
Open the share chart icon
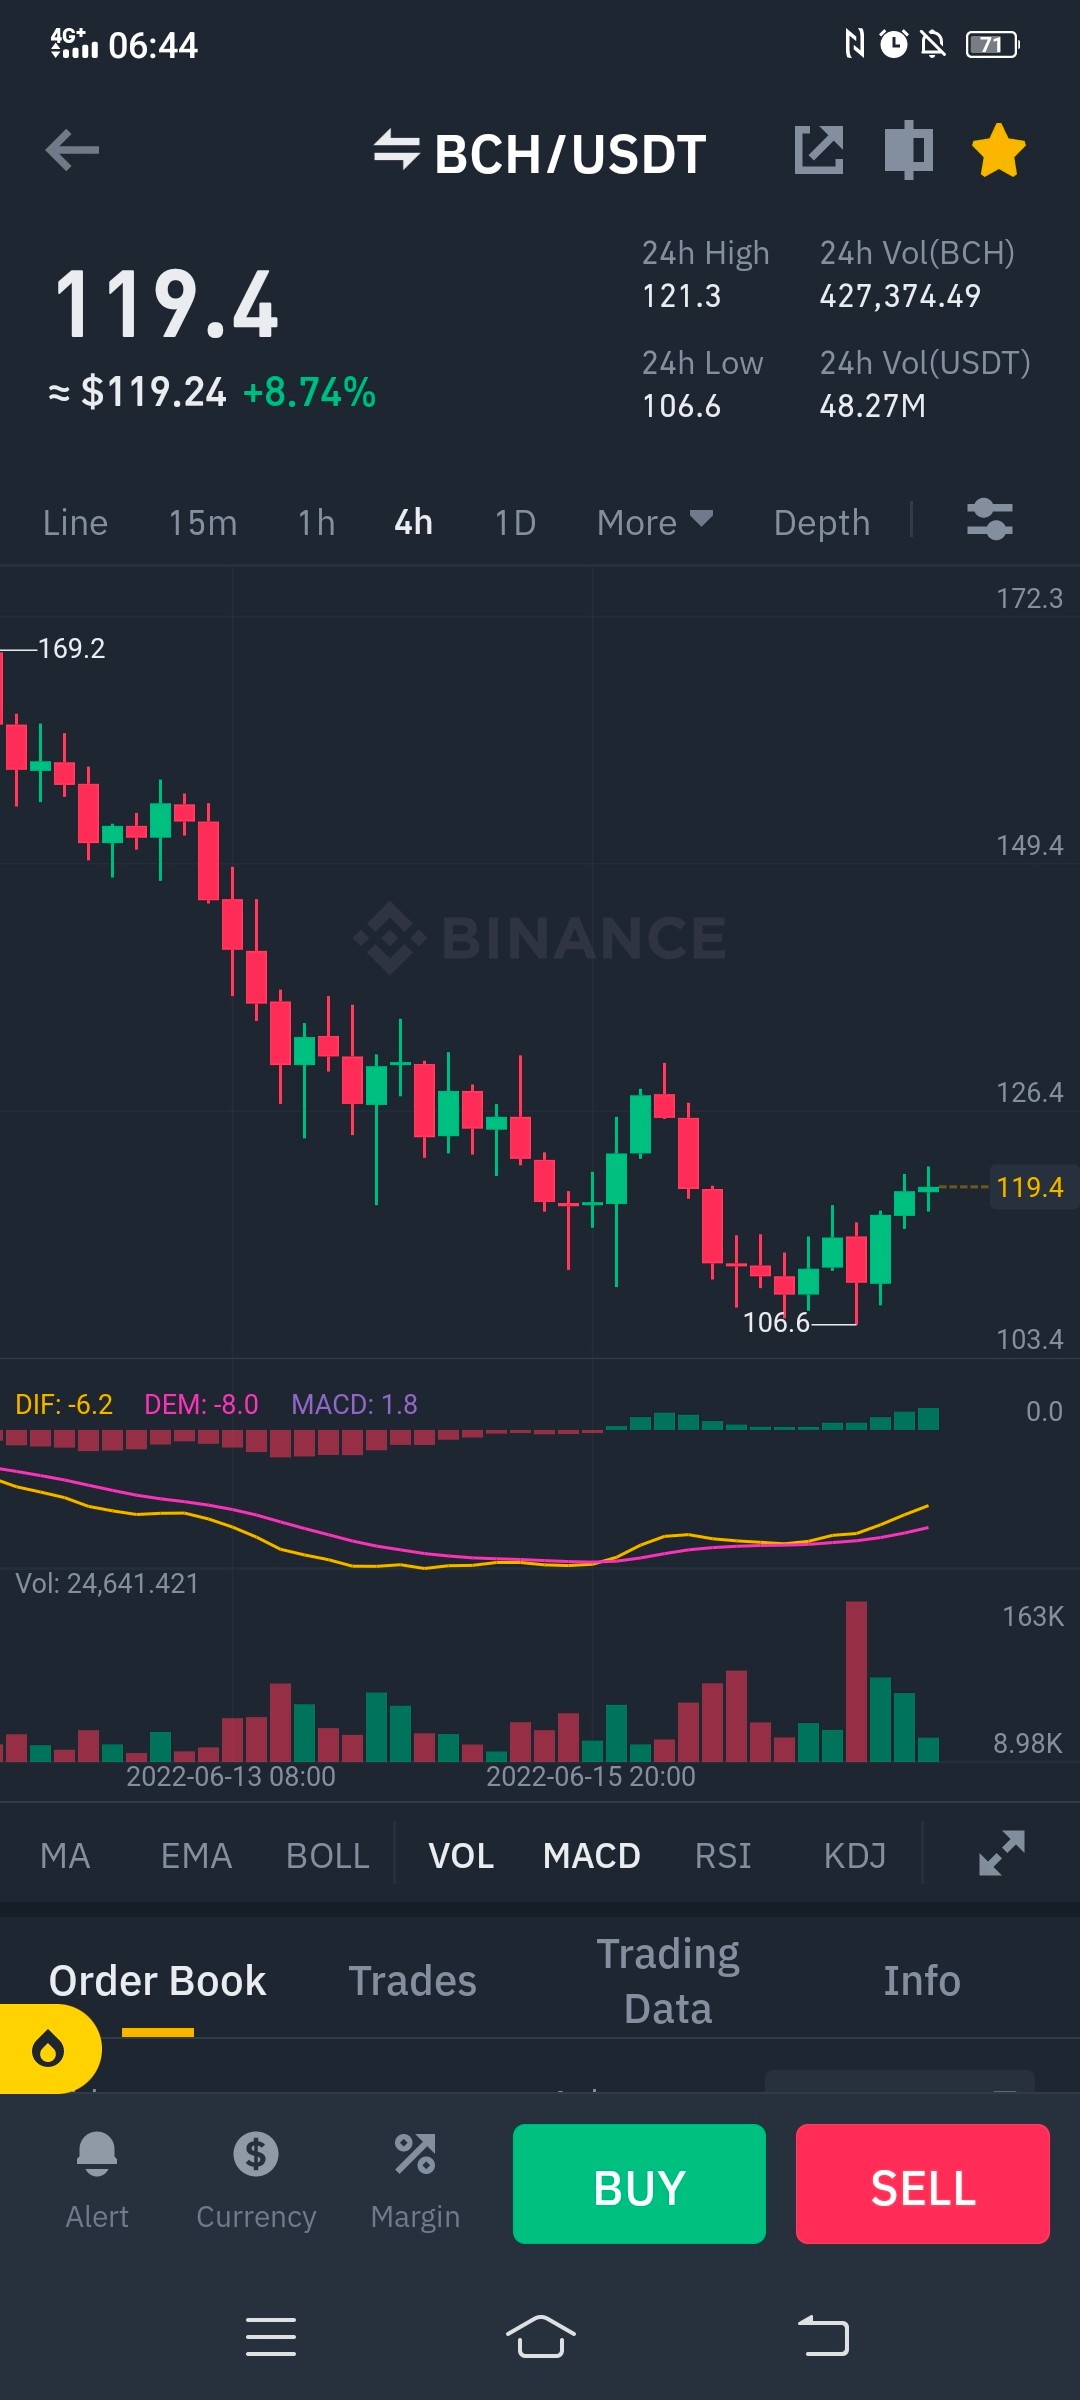pyautogui.click(x=819, y=151)
